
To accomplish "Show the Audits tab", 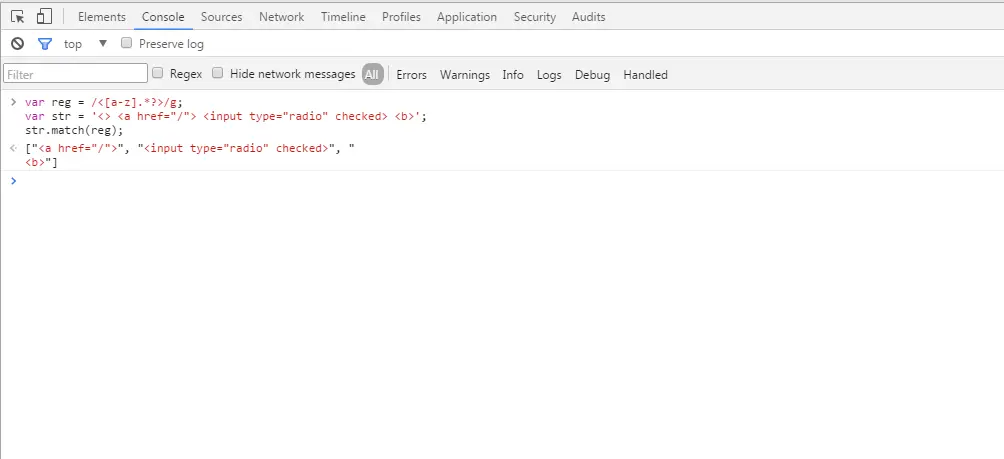I will click(588, 17).
